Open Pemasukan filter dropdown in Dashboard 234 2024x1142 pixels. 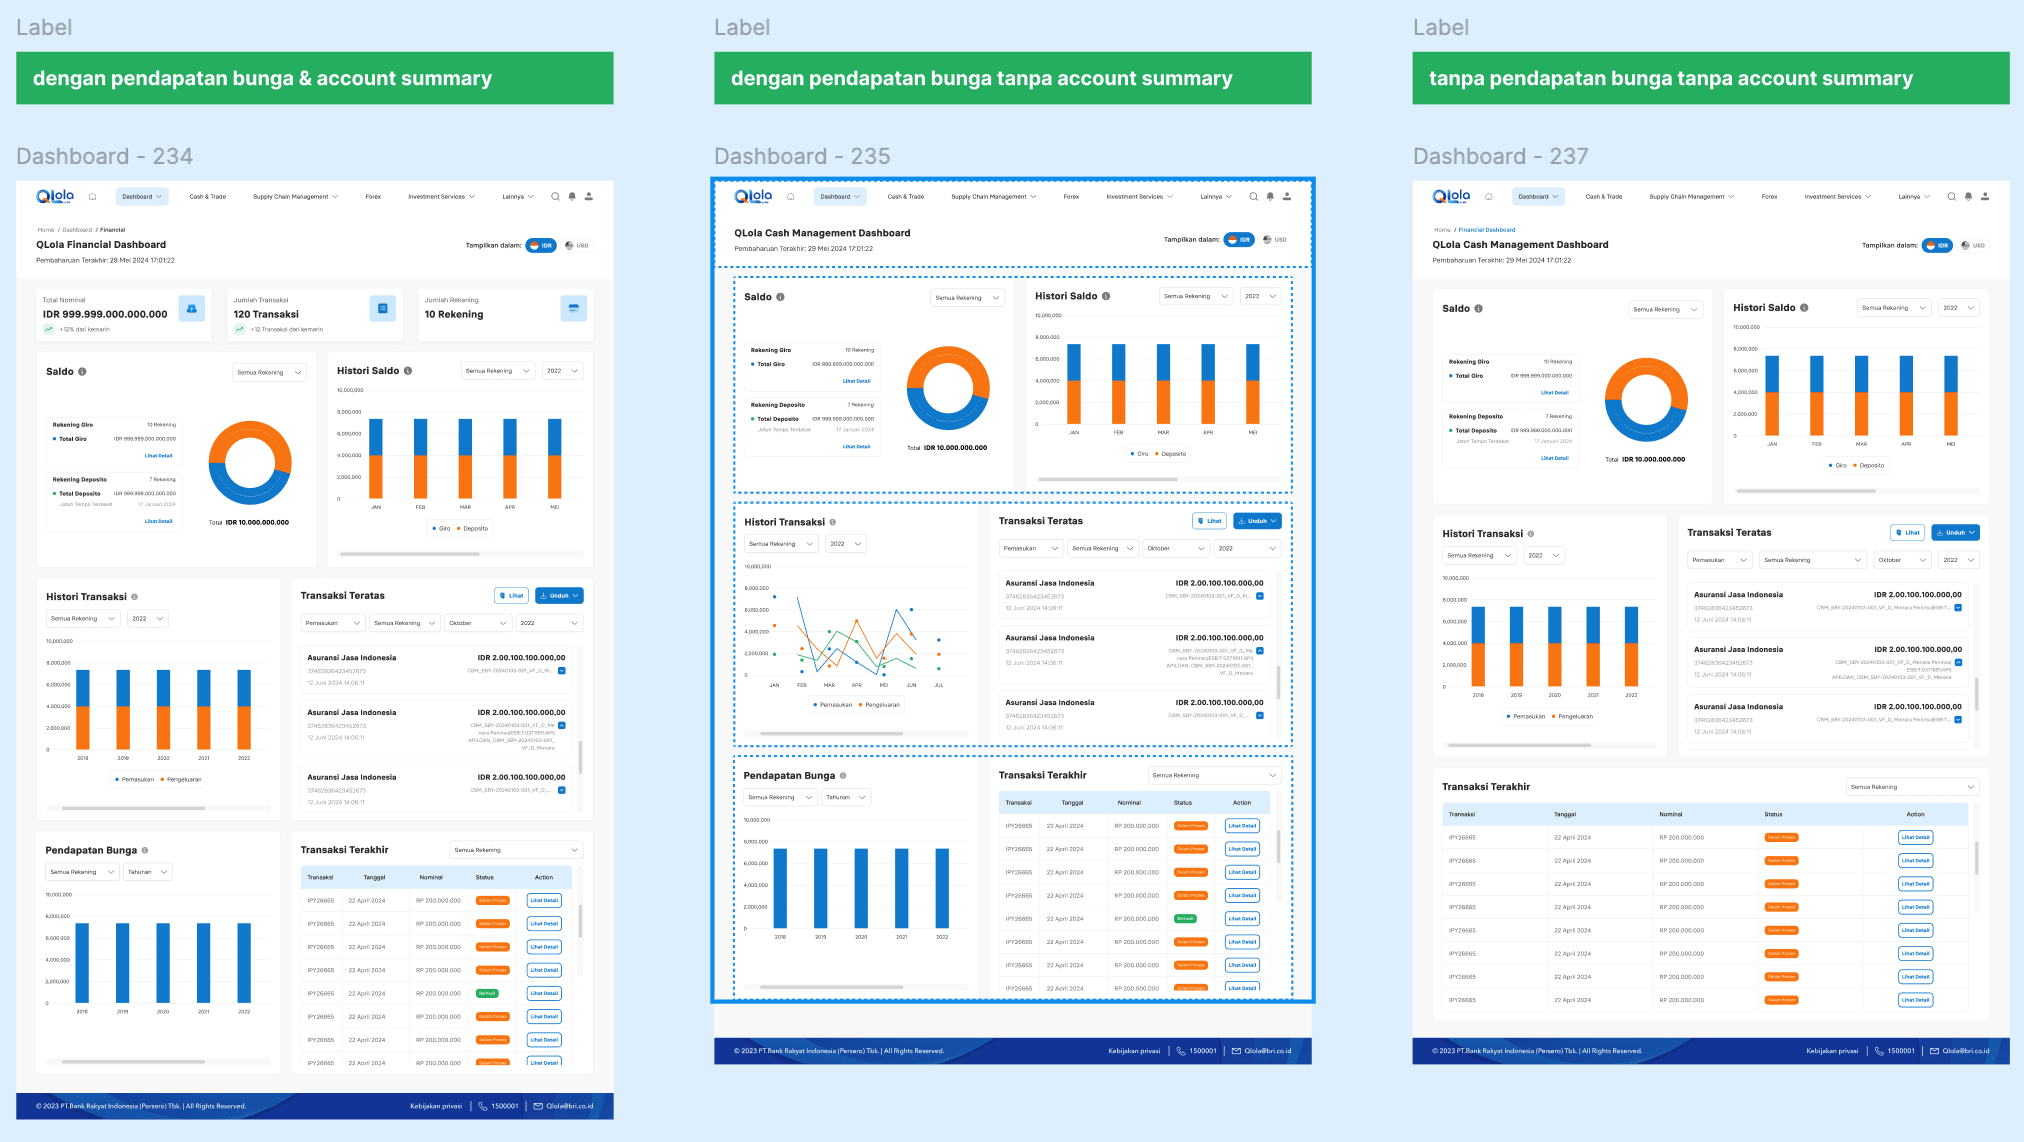click(x=332, y=623)
